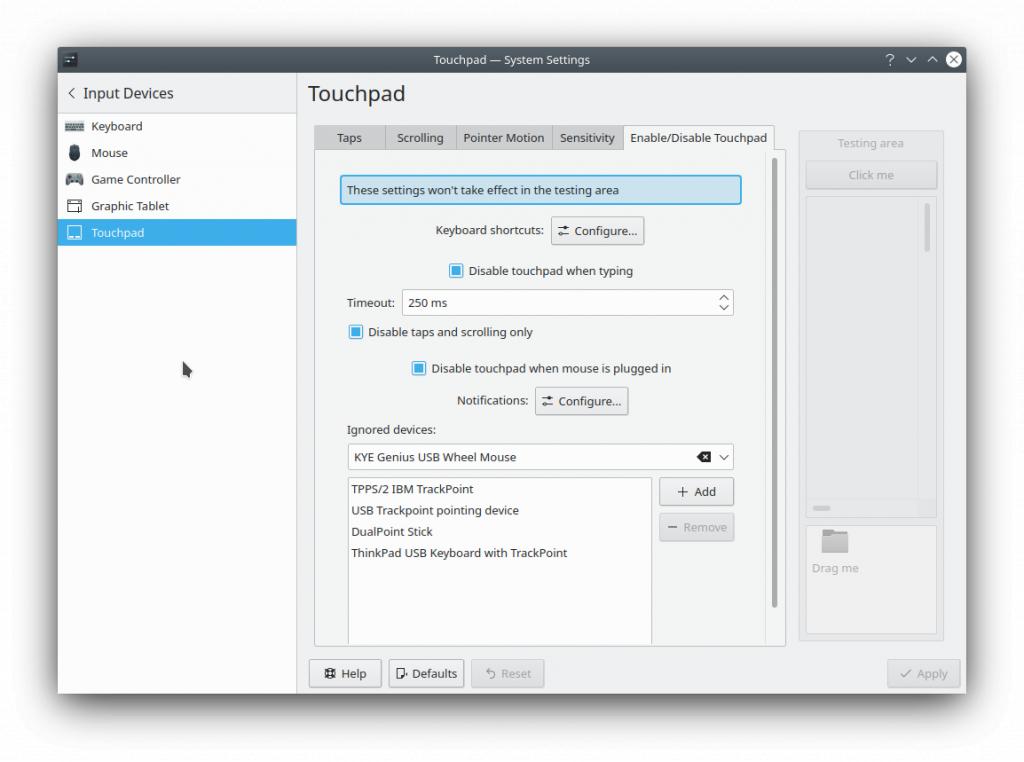Click the Keyboard icon in sidebar

[x=74, y=127]
